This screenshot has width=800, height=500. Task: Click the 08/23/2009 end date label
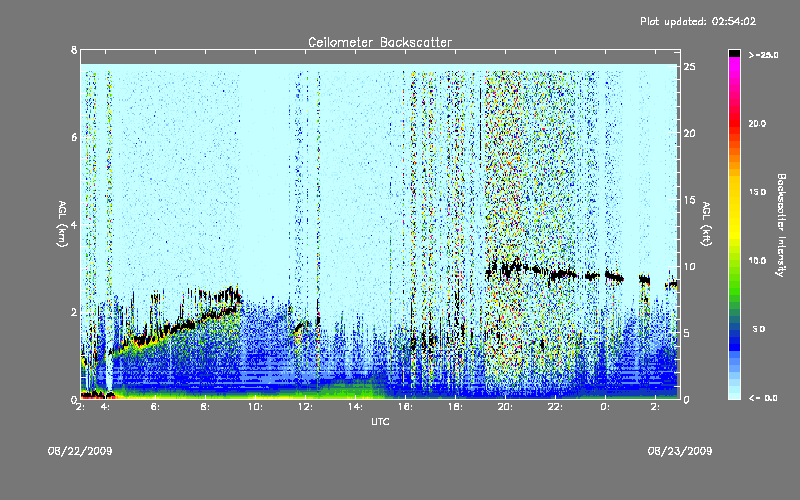[680, 451]
